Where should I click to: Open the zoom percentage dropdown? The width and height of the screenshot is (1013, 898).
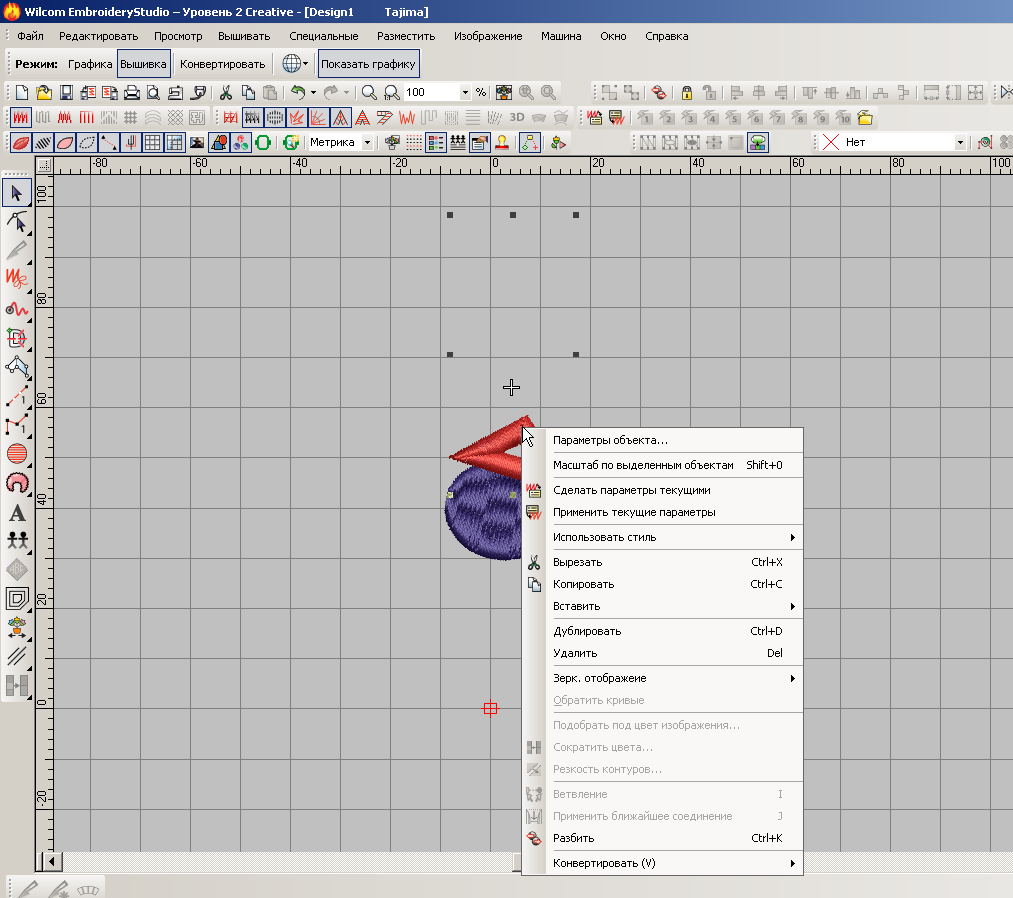pyautogui.click(x=465, y=92)
